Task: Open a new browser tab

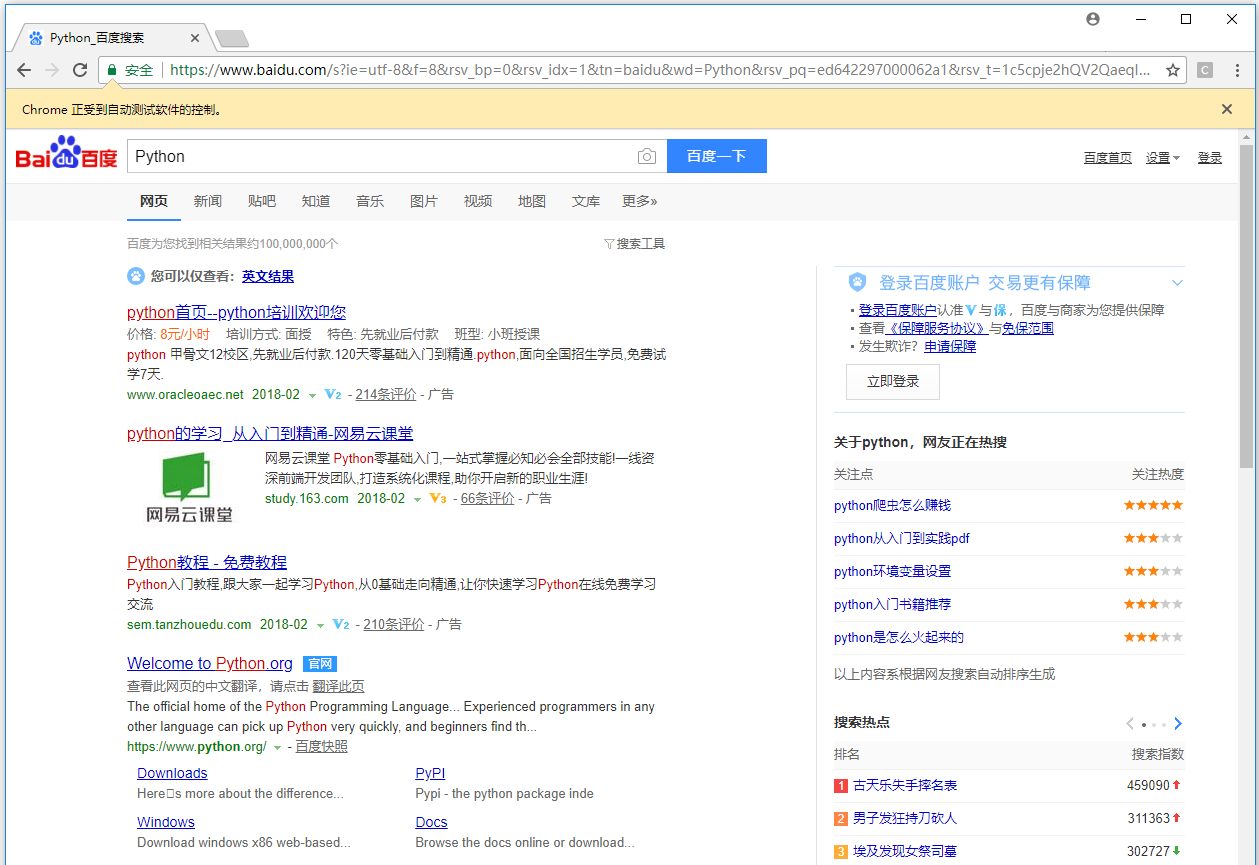Action: pyautogui.click(x=232, y=39)
